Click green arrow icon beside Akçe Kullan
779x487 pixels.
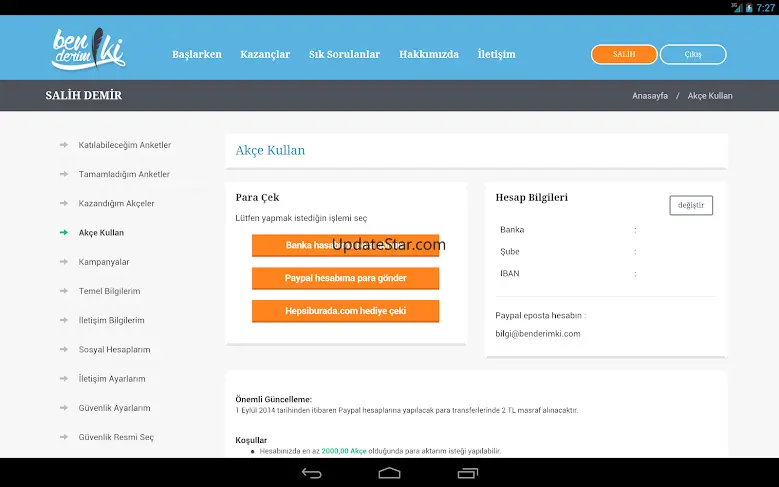(x=64, y=233)
